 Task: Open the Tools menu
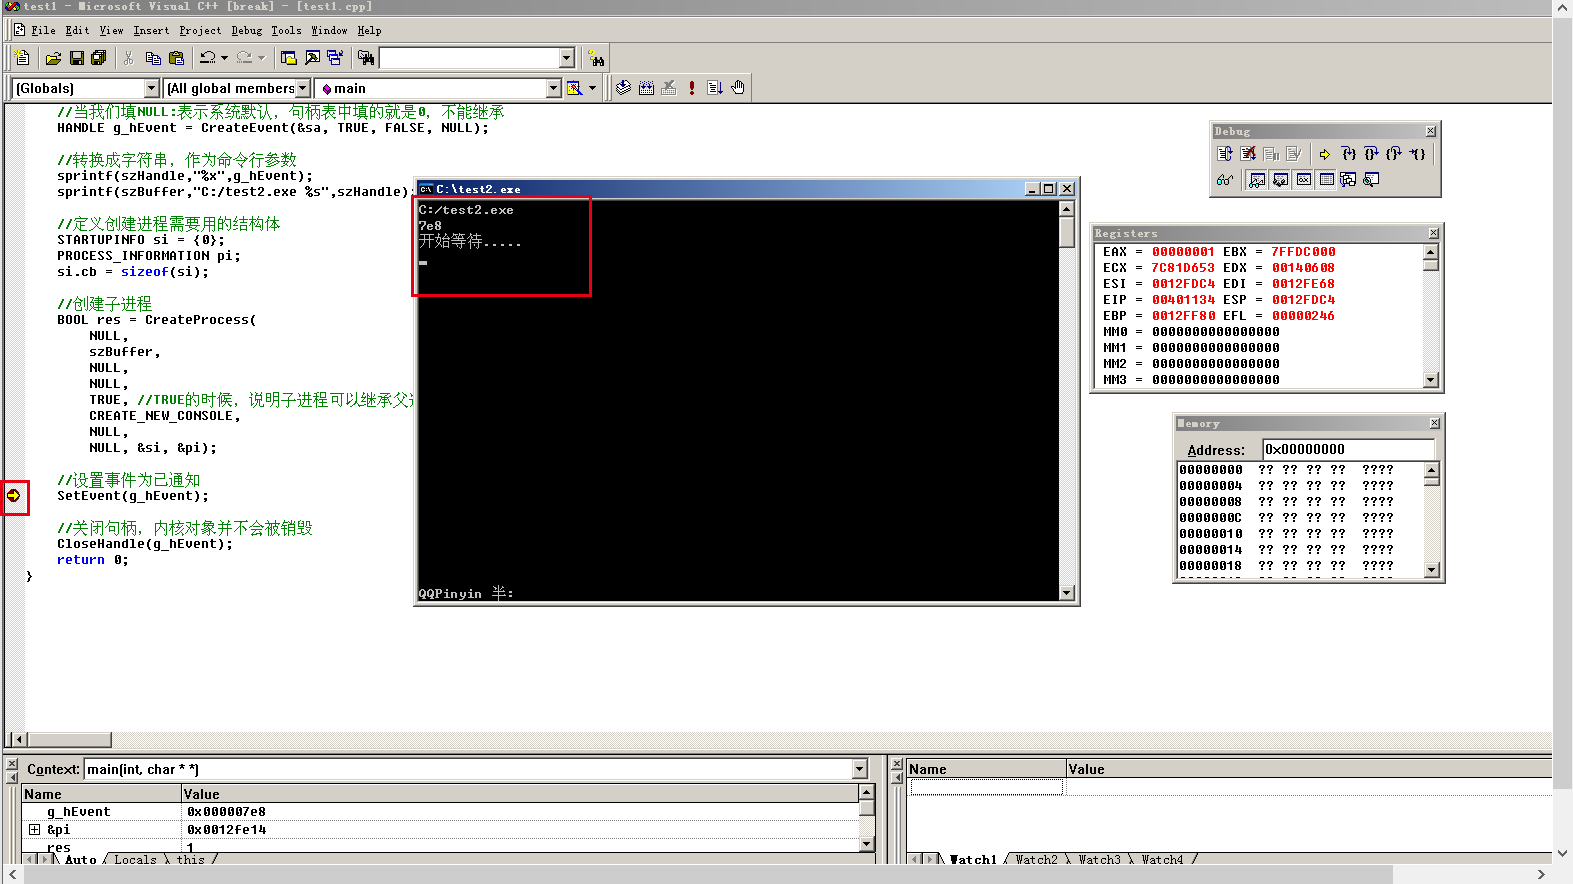pyautogui.click(x=286, y=31)
